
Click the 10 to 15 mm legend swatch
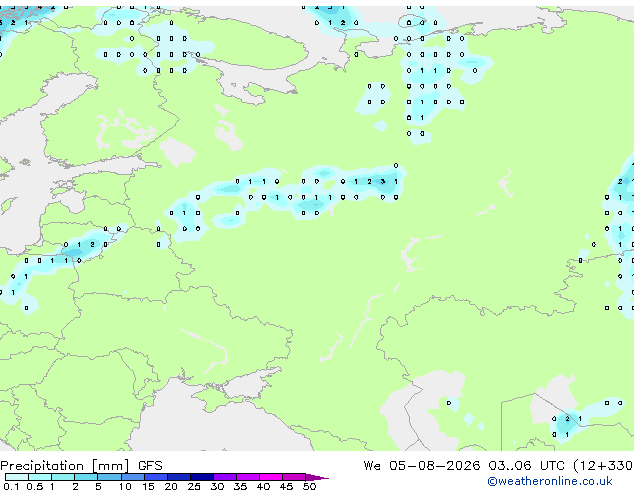click(132, 477)
